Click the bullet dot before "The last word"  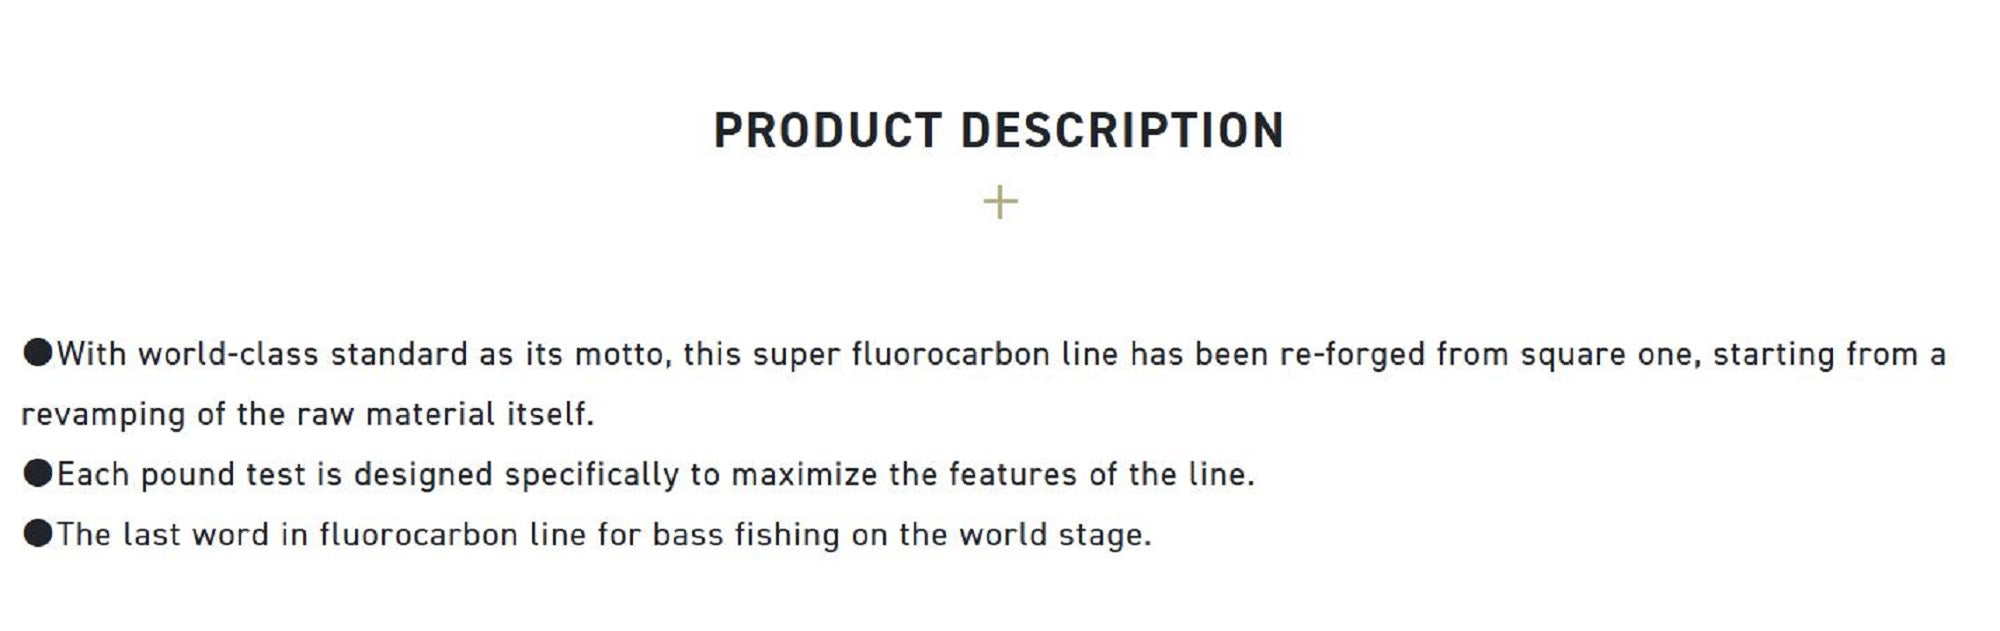[x=38, y=533]
